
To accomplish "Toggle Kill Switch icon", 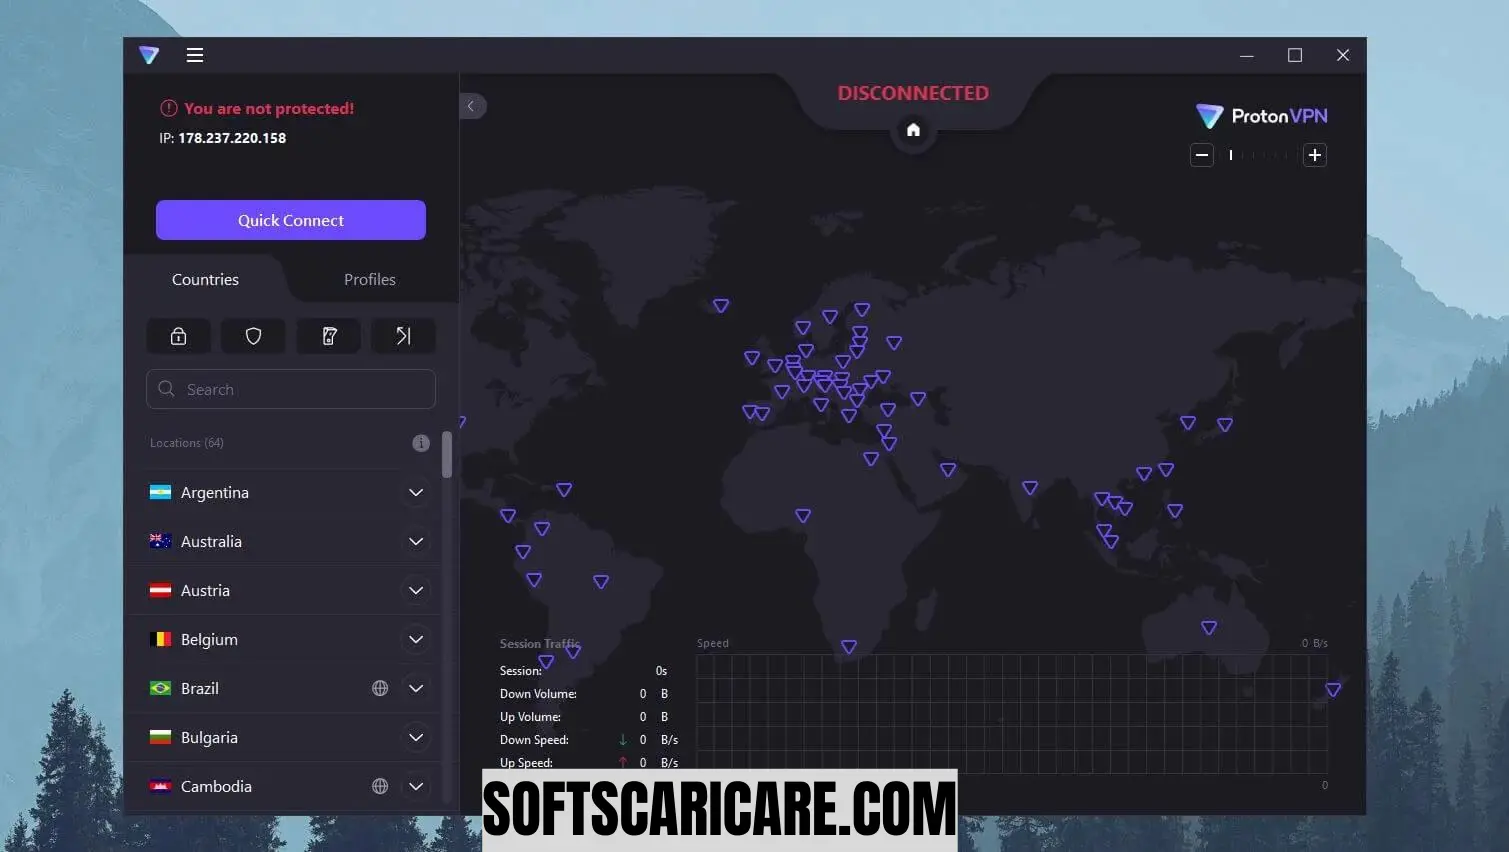I will click(x=329, y=336).
